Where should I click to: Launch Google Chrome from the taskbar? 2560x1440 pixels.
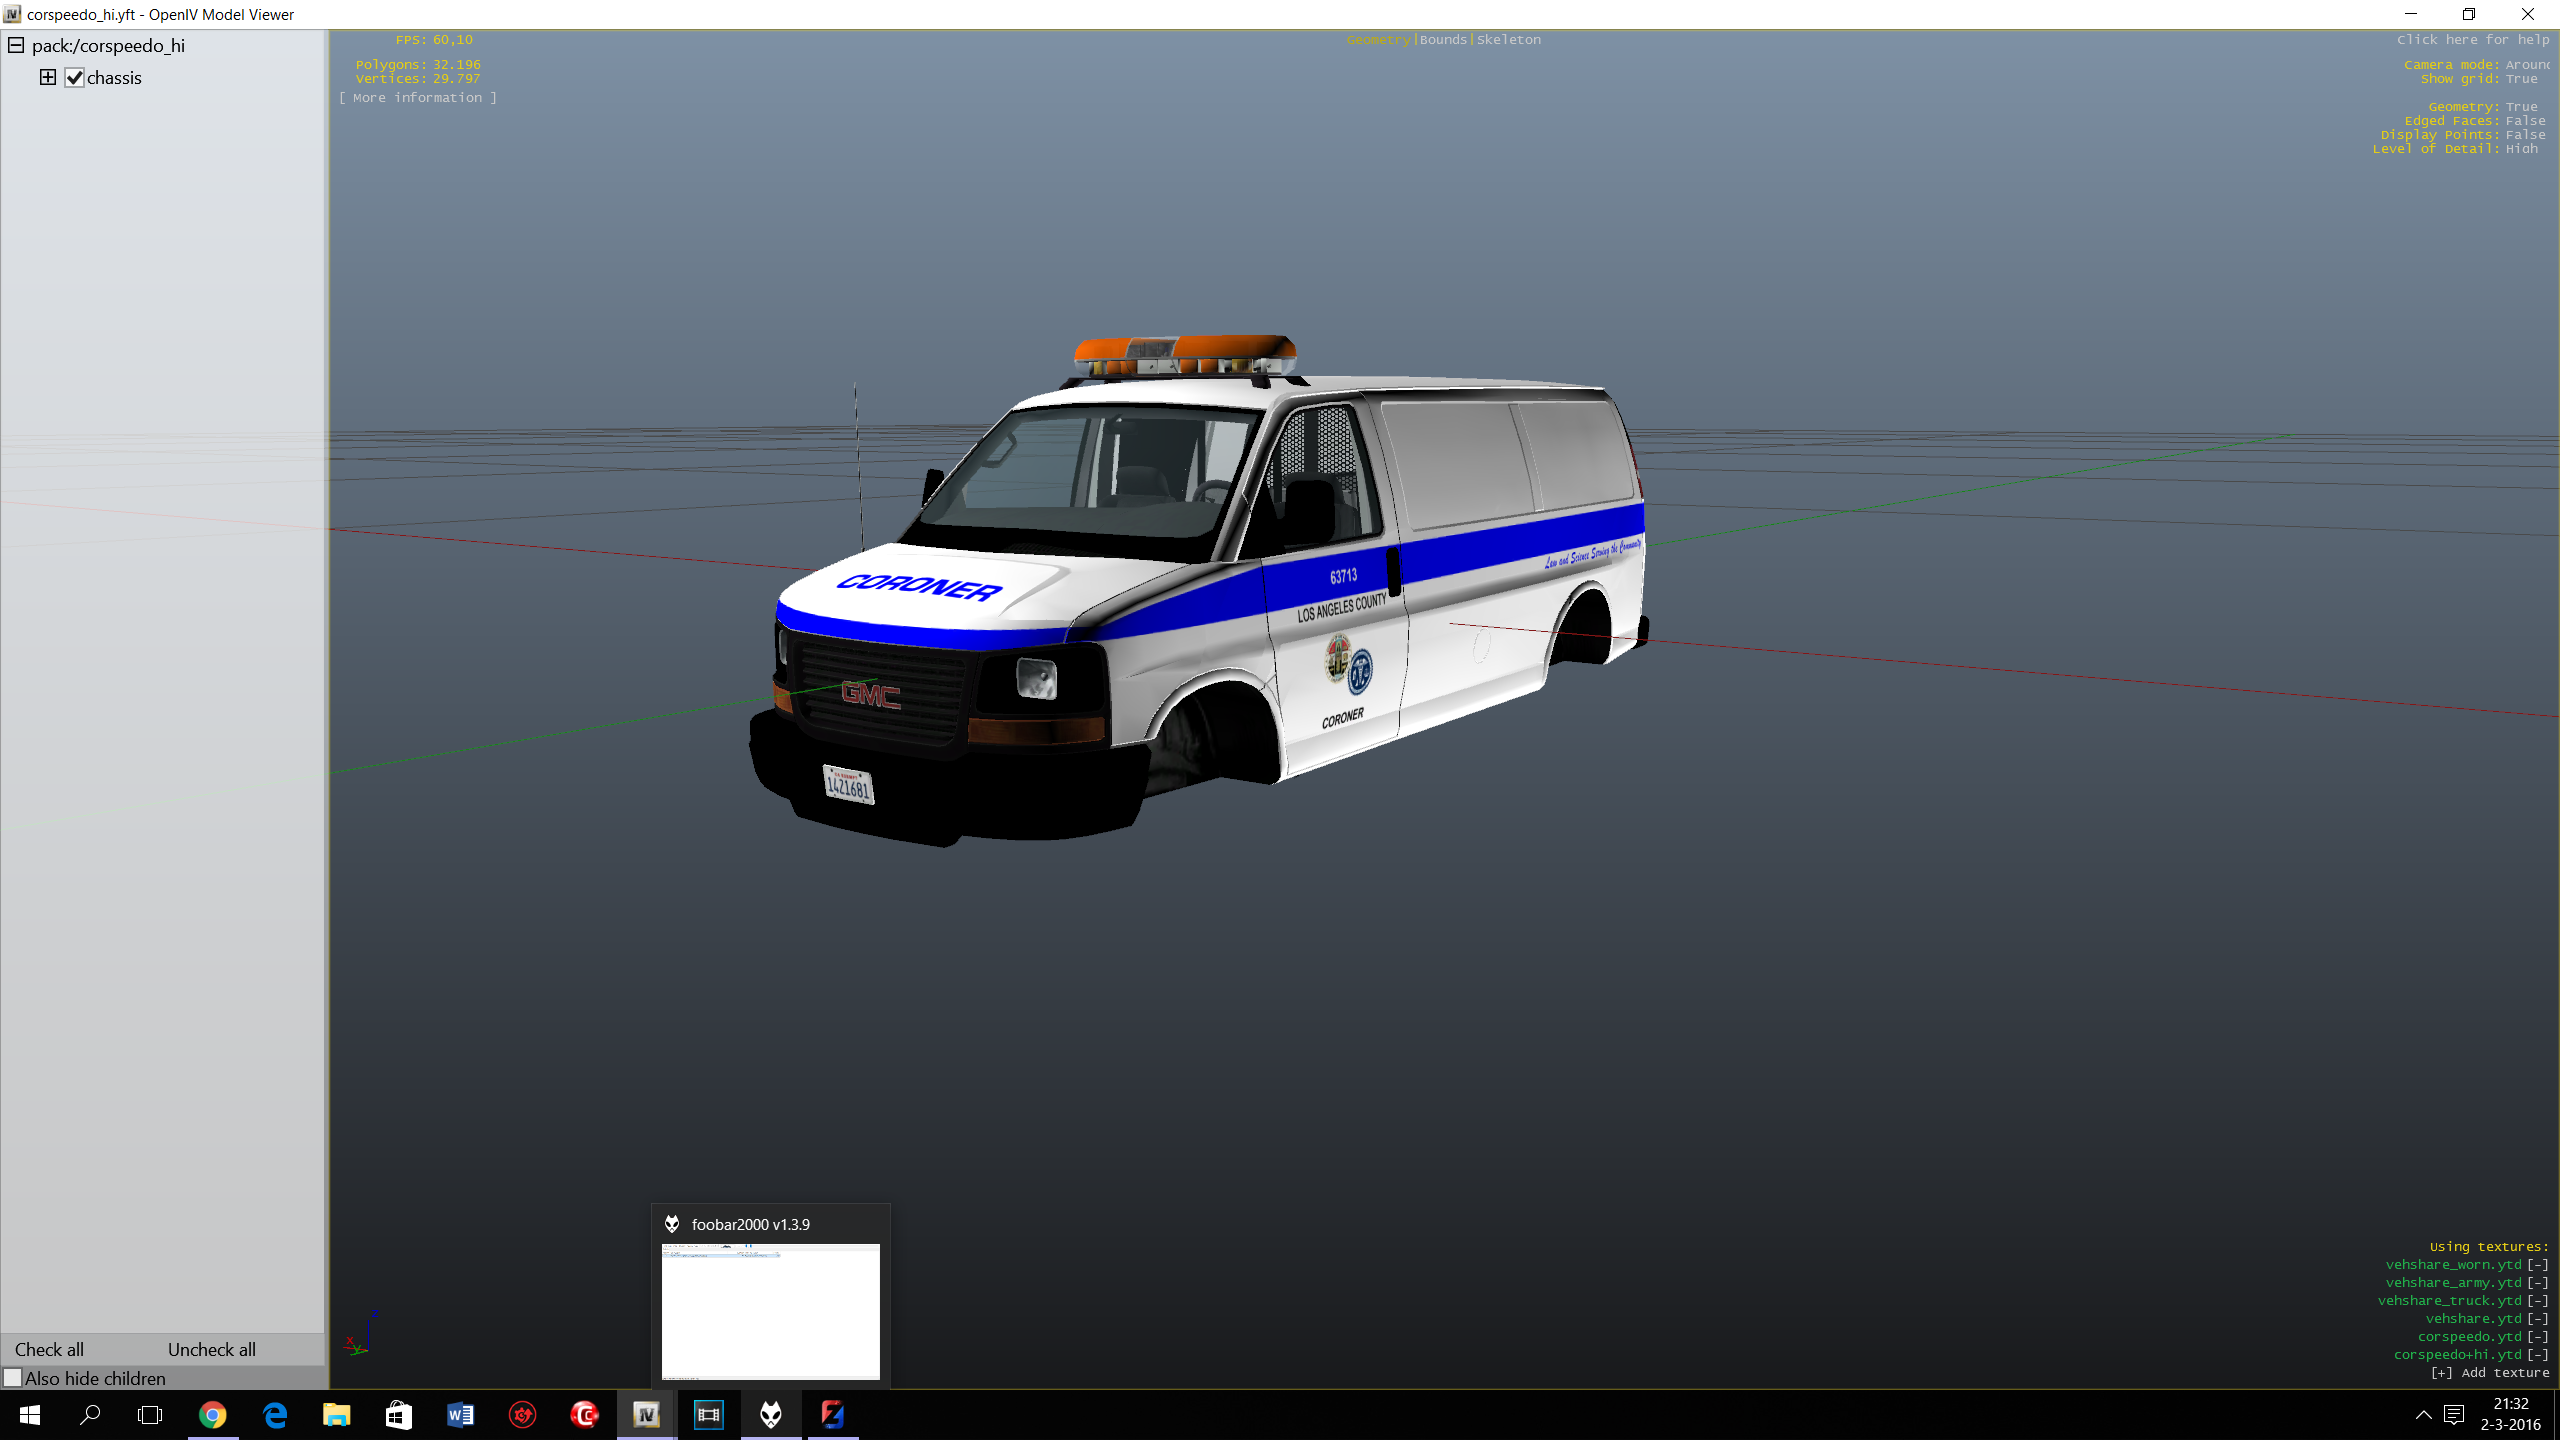pyautogui.click(x=212, y=1415)
